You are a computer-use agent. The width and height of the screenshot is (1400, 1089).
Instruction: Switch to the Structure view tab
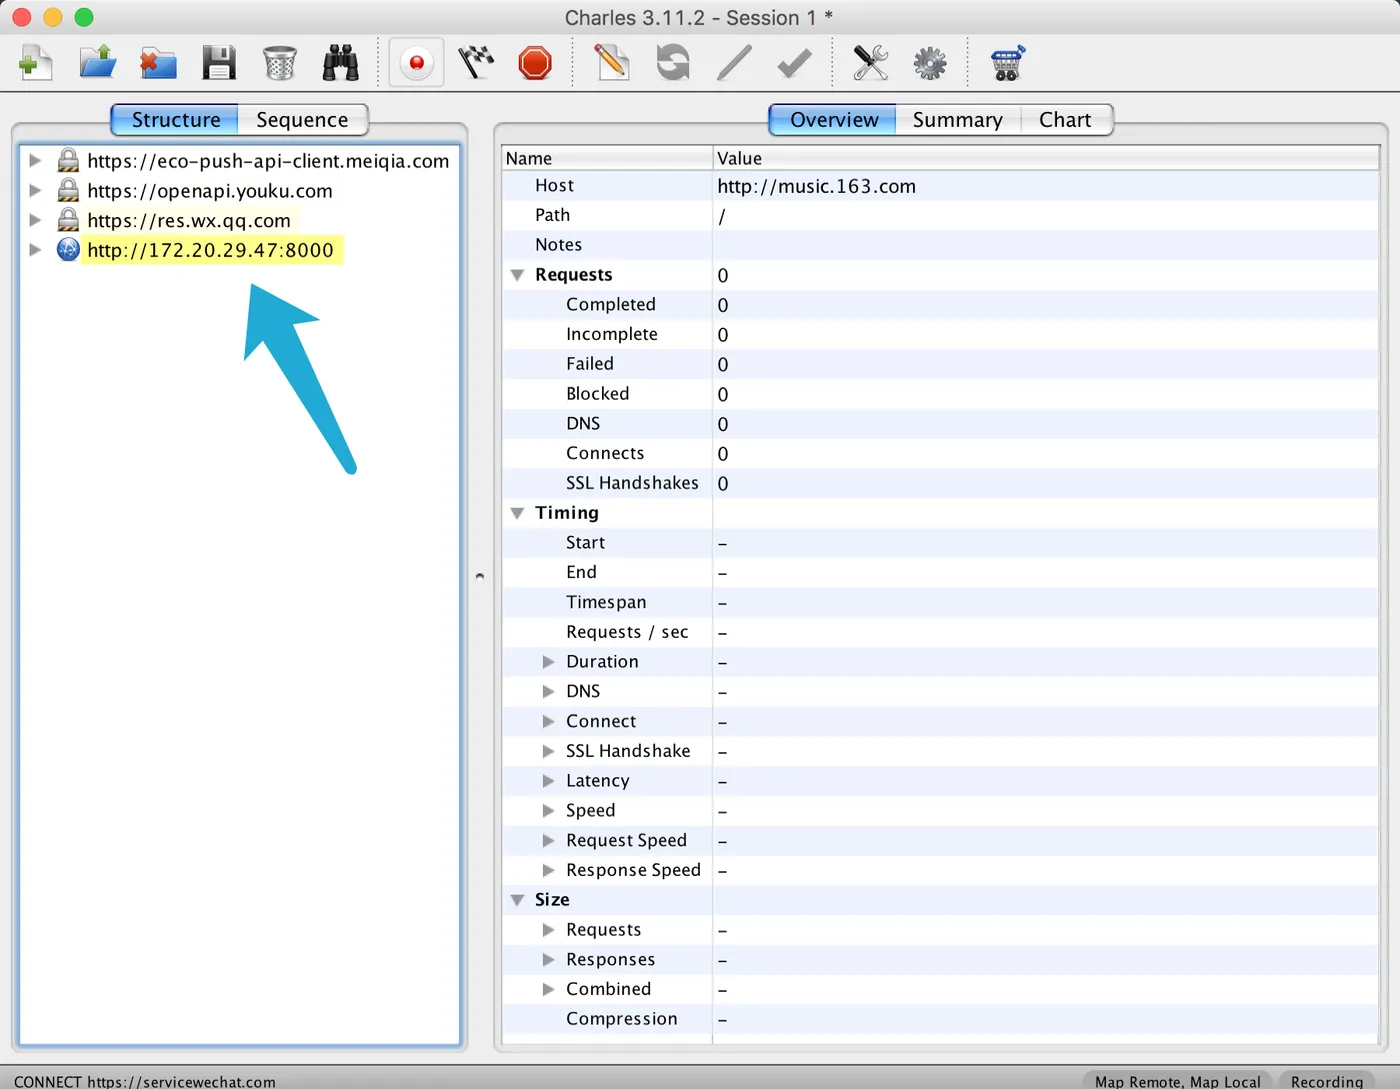pos(175,120)
